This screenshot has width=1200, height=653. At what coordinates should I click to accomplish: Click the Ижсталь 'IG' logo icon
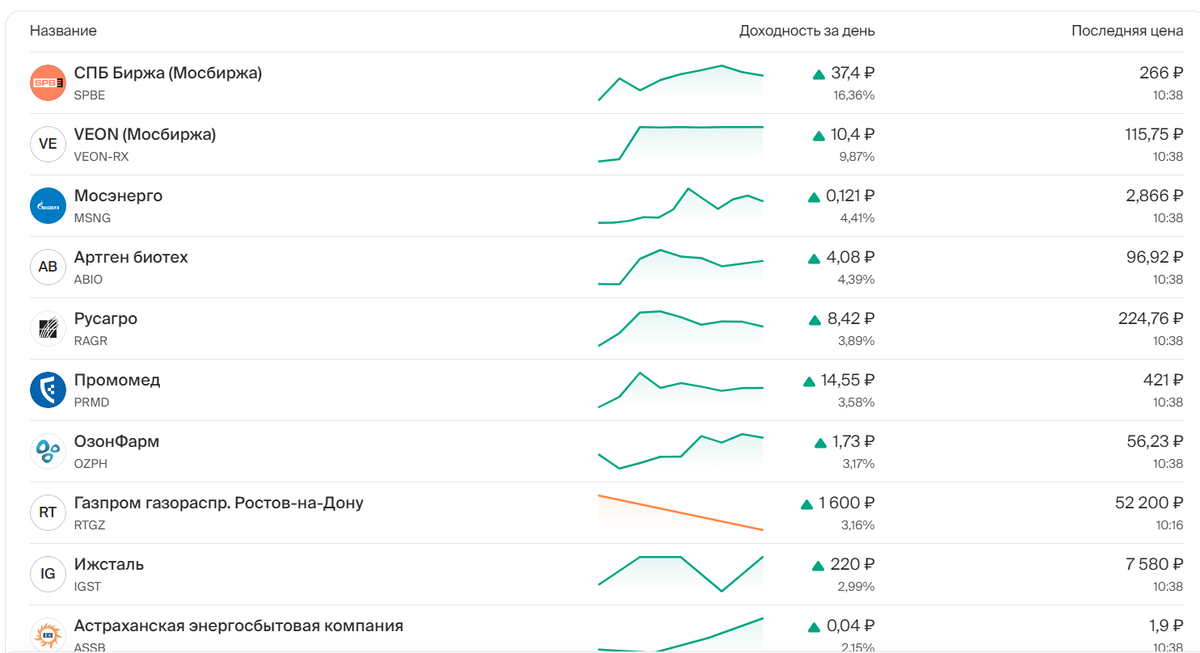click(47, 574)
